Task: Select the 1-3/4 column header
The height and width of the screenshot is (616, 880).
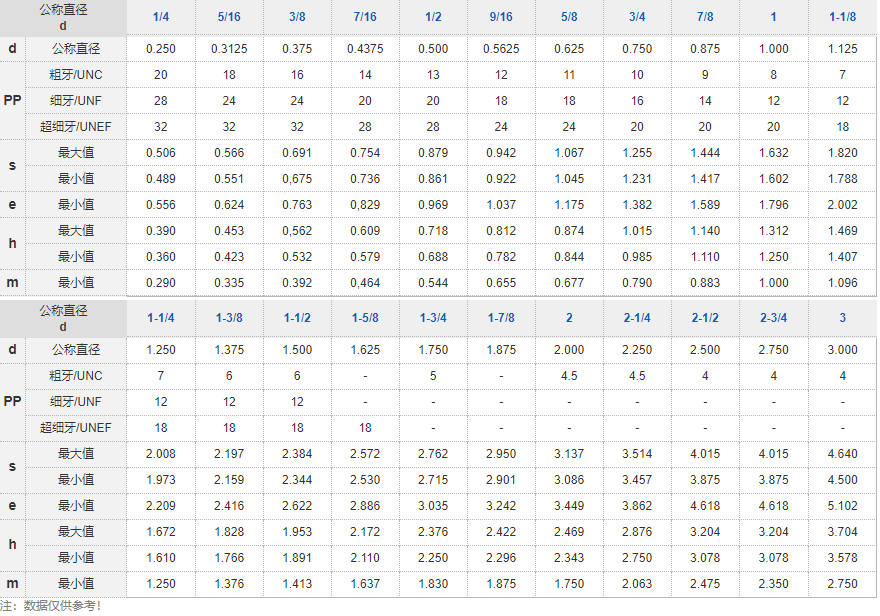Action: [x=433, y=318]
